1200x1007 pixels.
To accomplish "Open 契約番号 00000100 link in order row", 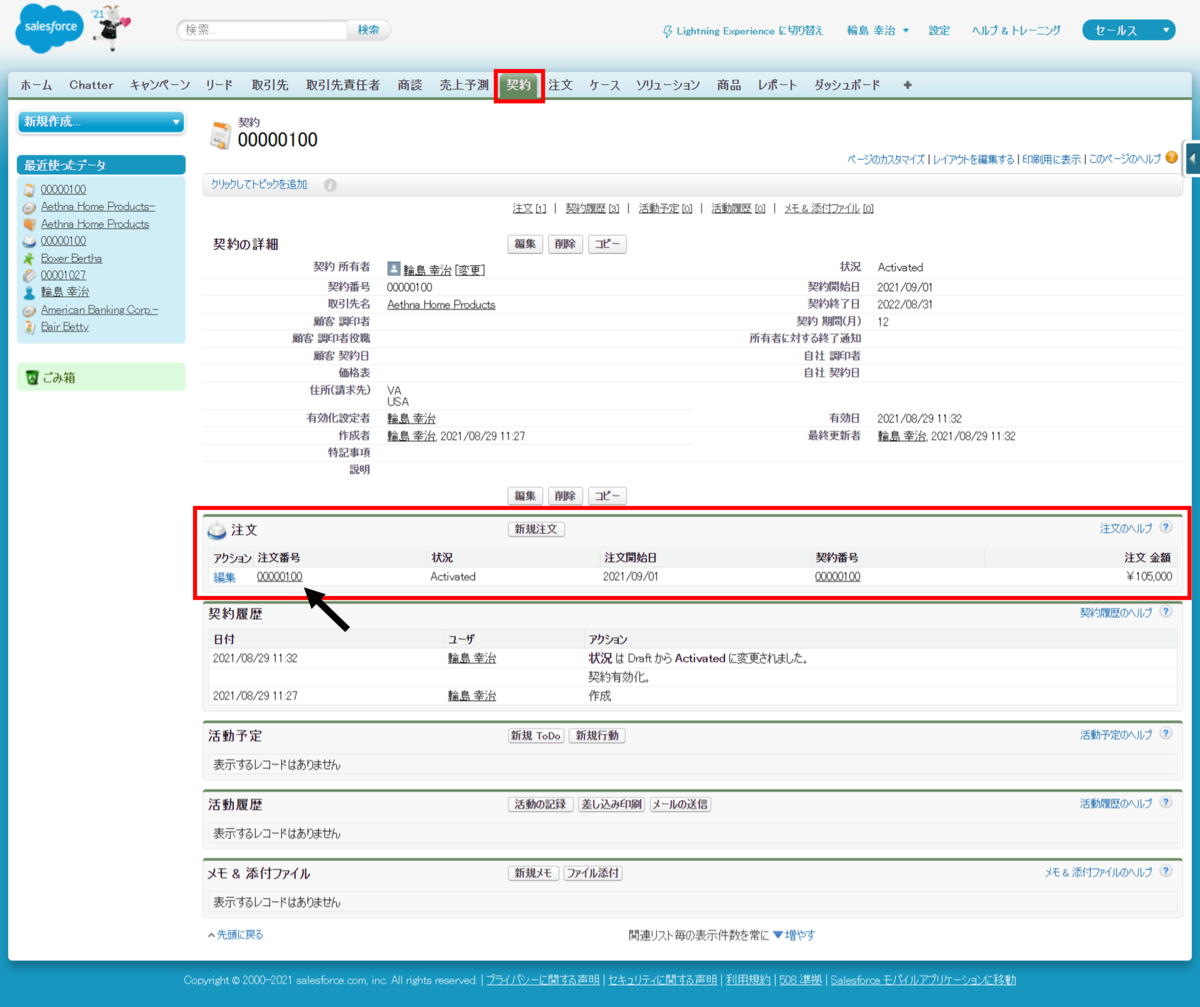I will (x=838, y=577).
